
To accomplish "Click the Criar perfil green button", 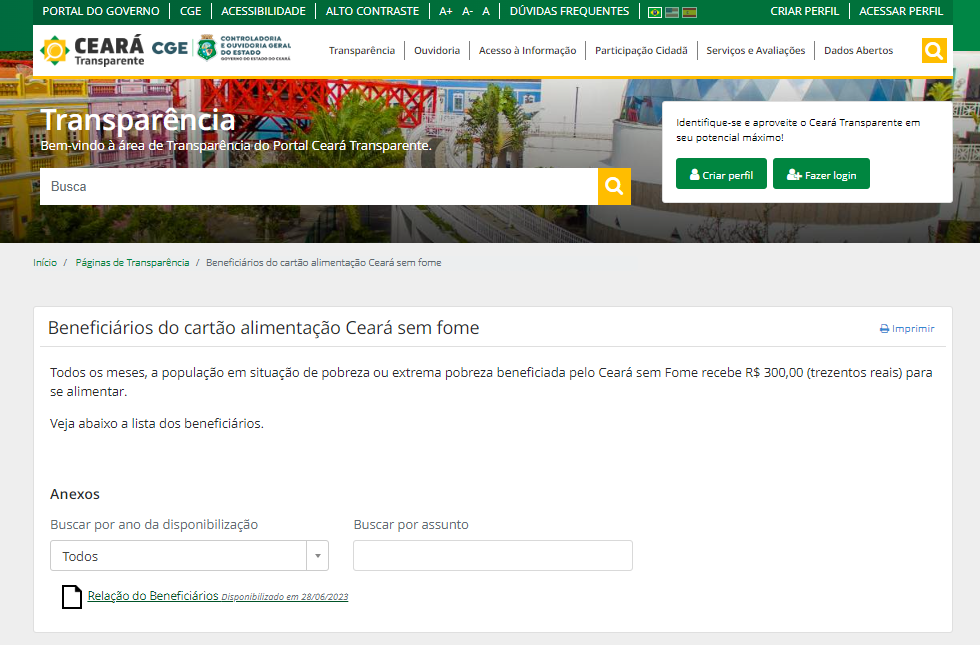I will (x=721, y=174).
